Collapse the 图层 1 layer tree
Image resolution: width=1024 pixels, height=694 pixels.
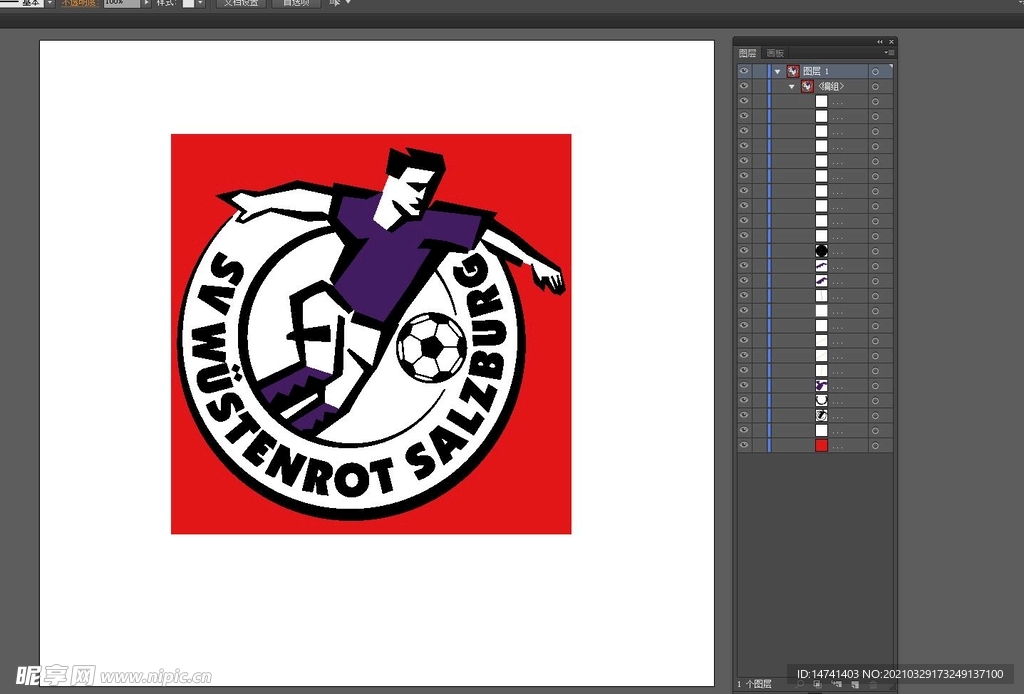point(777,71)
